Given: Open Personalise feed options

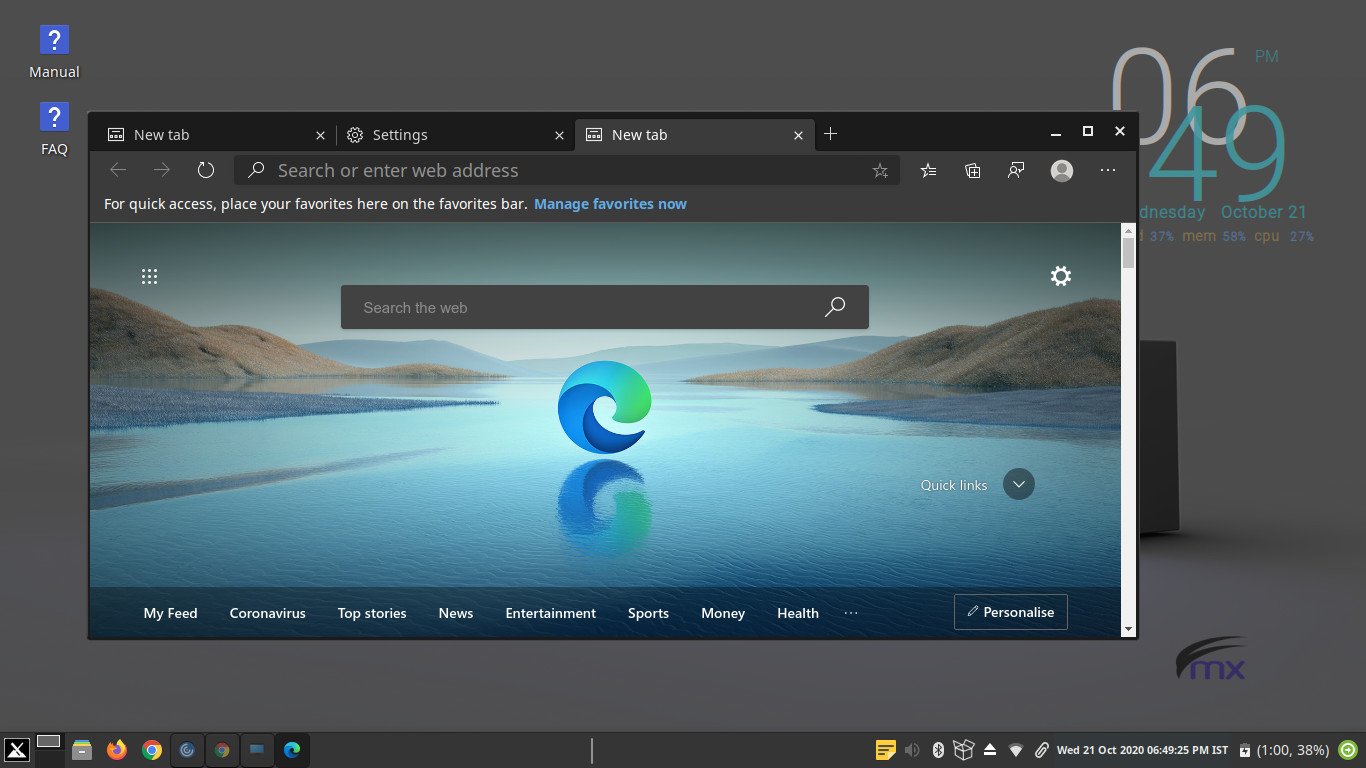Looking at the screenshot, I should click(1010, 612).
